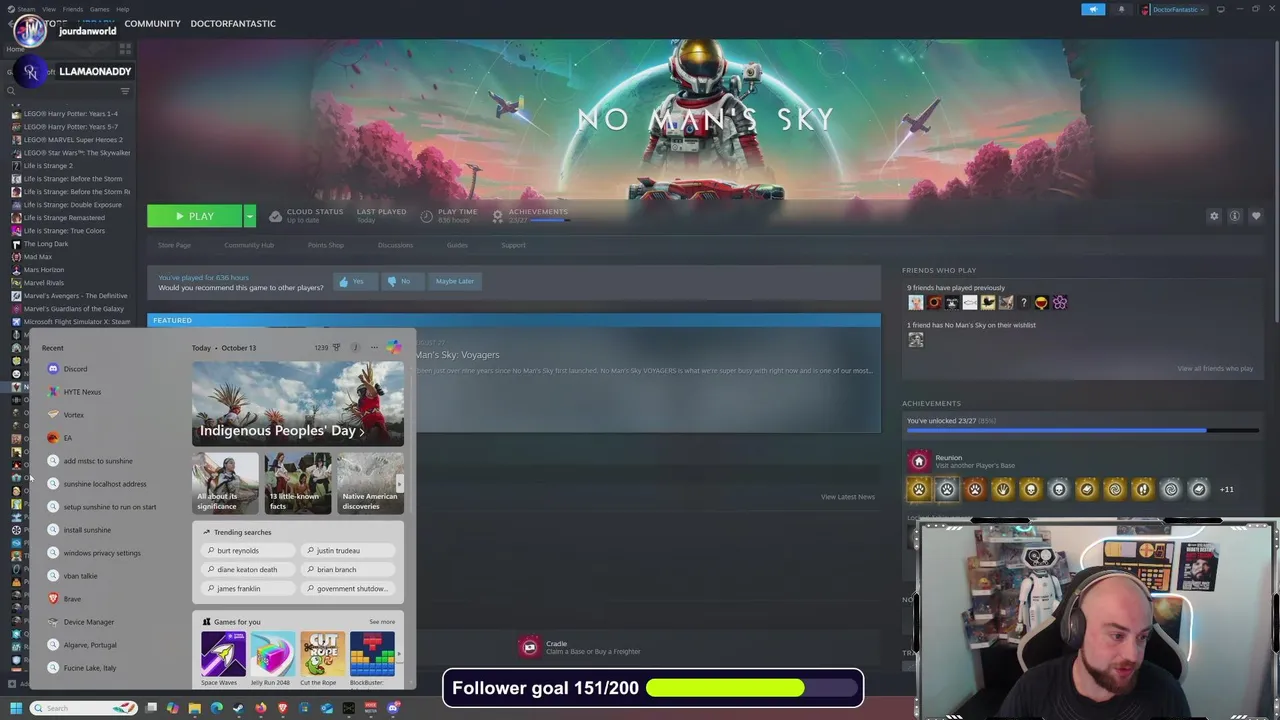The height and width of the screenshot is (720, 1280).
Task: Click the green PLAY button
Action: tap(195, 216)
